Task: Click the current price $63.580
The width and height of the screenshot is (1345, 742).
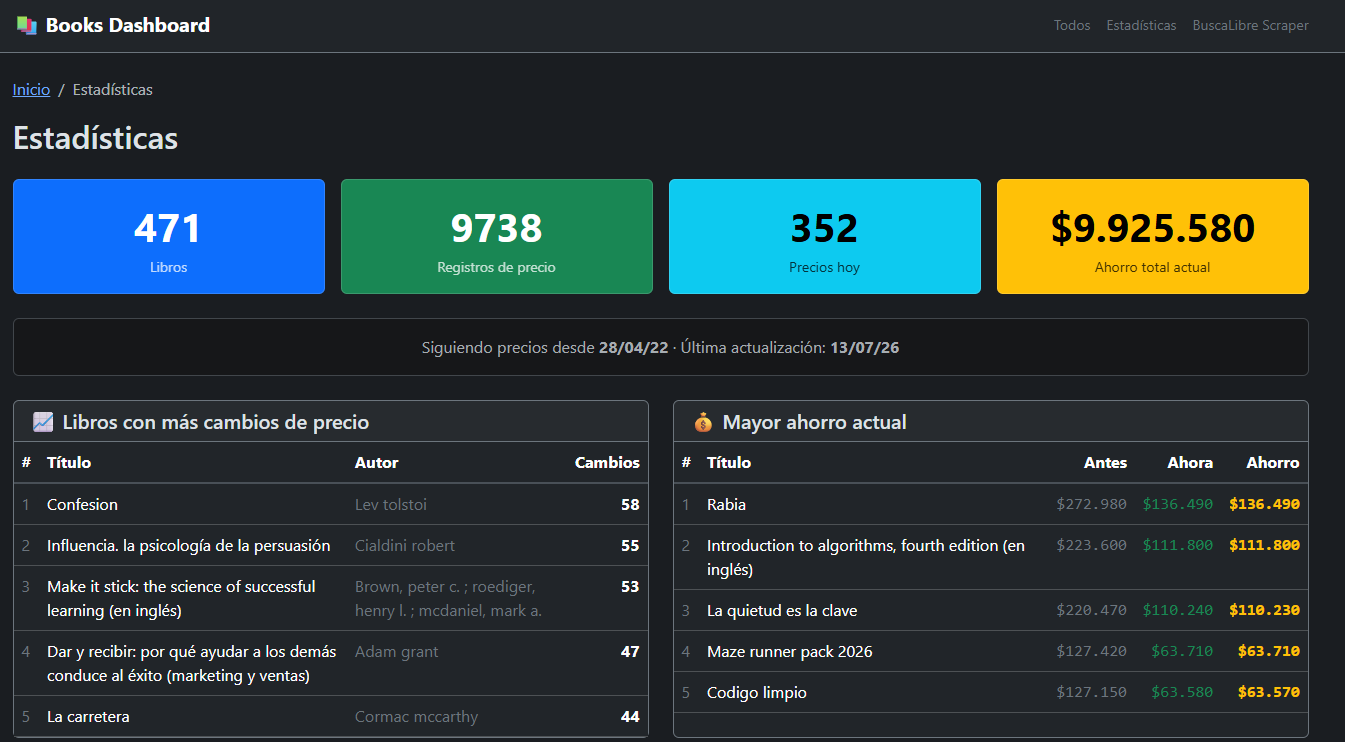Action: tap(1182, 693)
